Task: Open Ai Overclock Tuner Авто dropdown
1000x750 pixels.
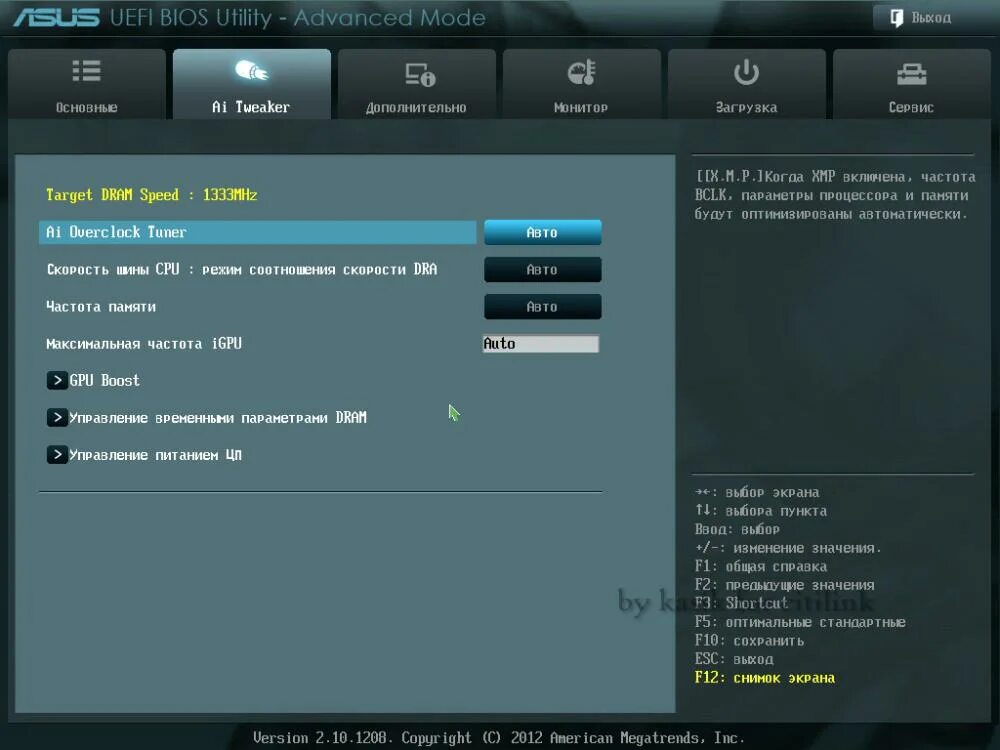Action: 543,233
